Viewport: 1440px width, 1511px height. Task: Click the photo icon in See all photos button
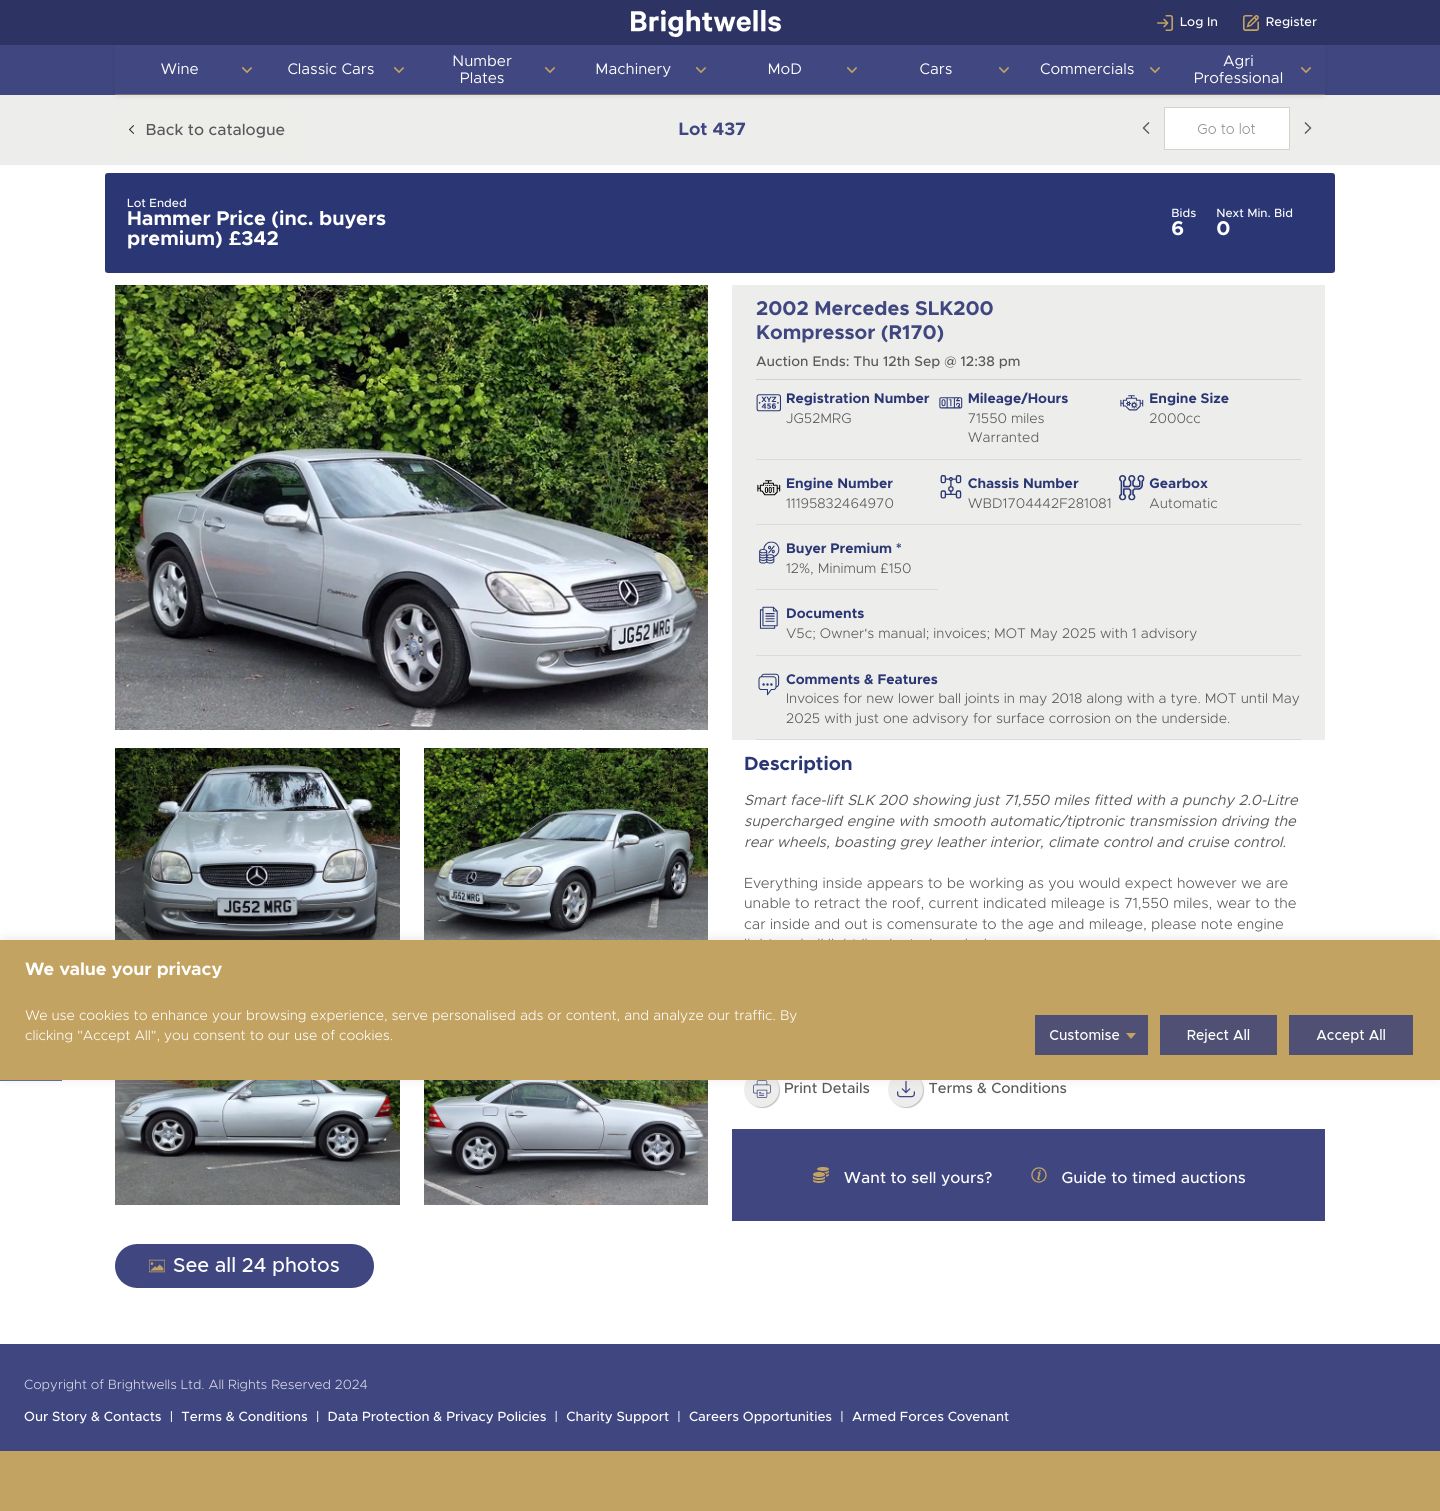click(157, 1266)
